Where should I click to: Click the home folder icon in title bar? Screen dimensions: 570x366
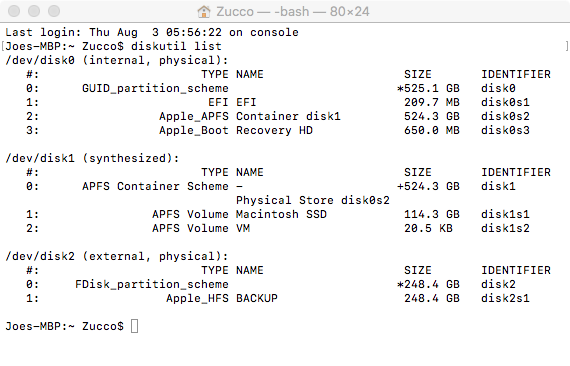204,12
